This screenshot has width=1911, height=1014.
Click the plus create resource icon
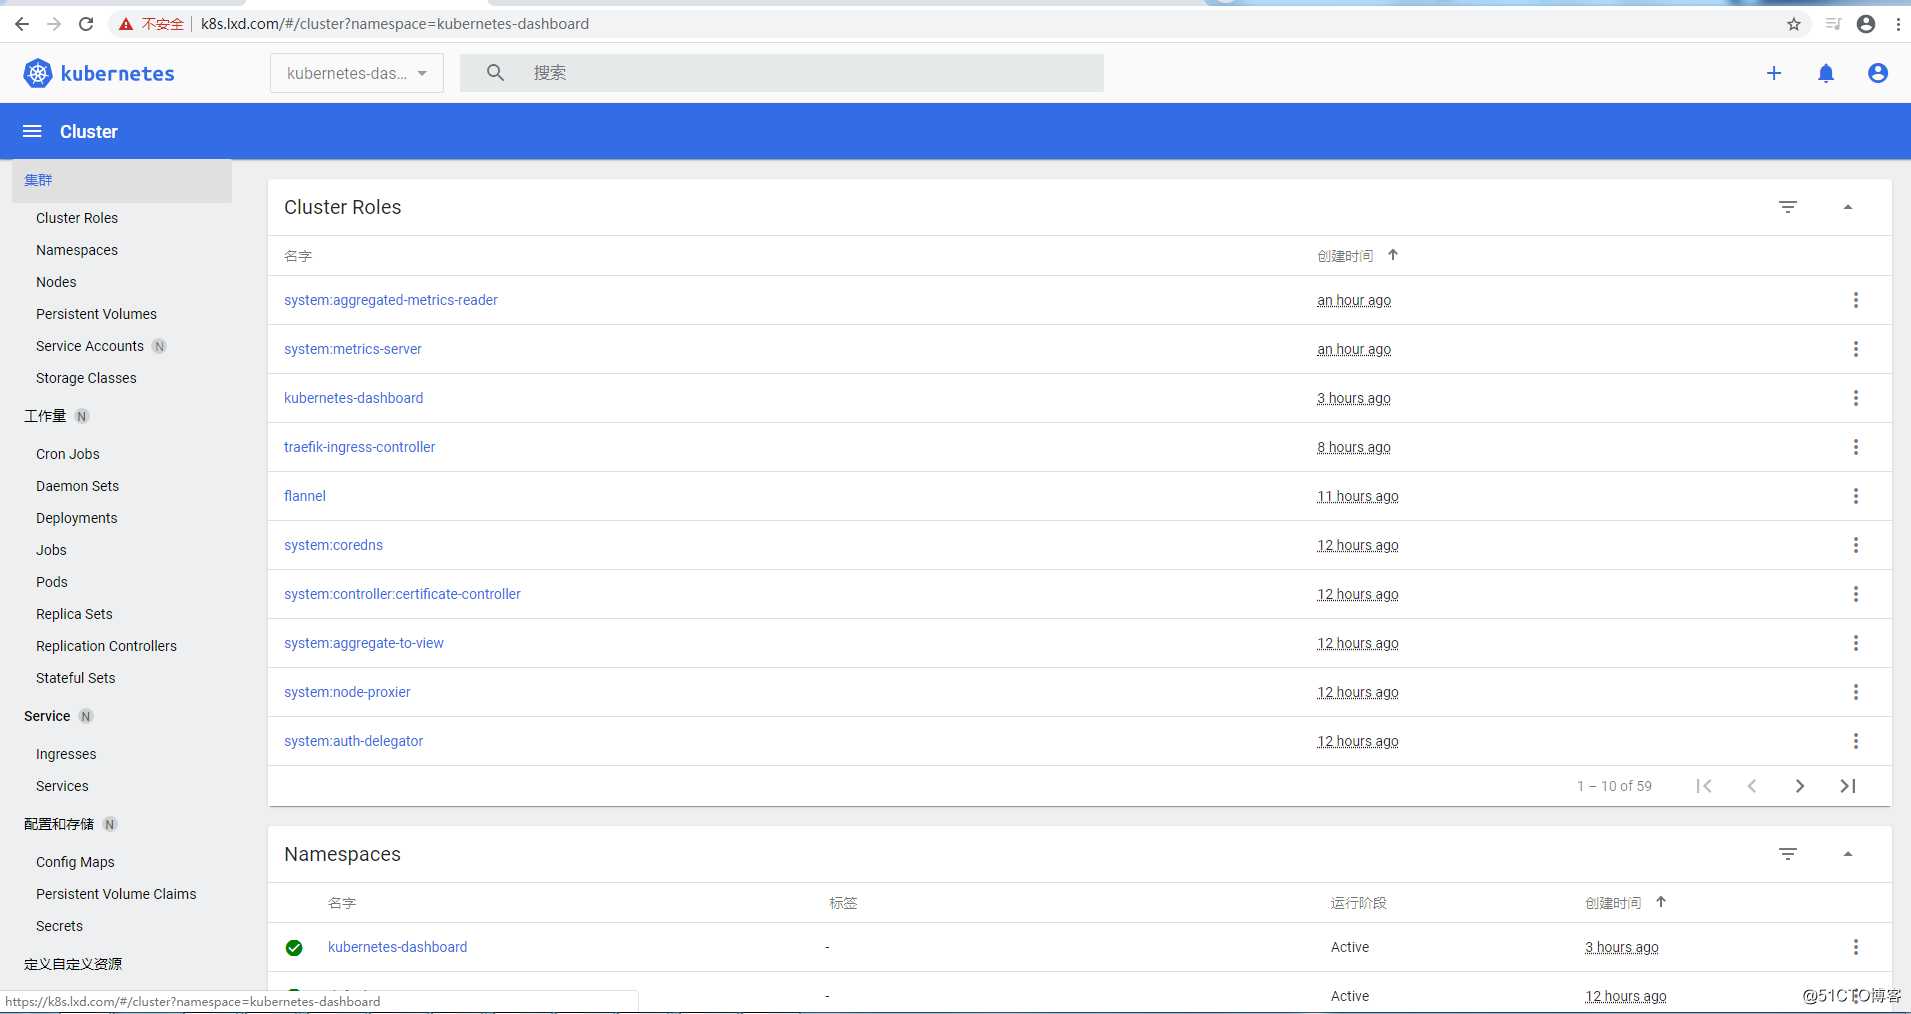click(x=1774, y=73)
